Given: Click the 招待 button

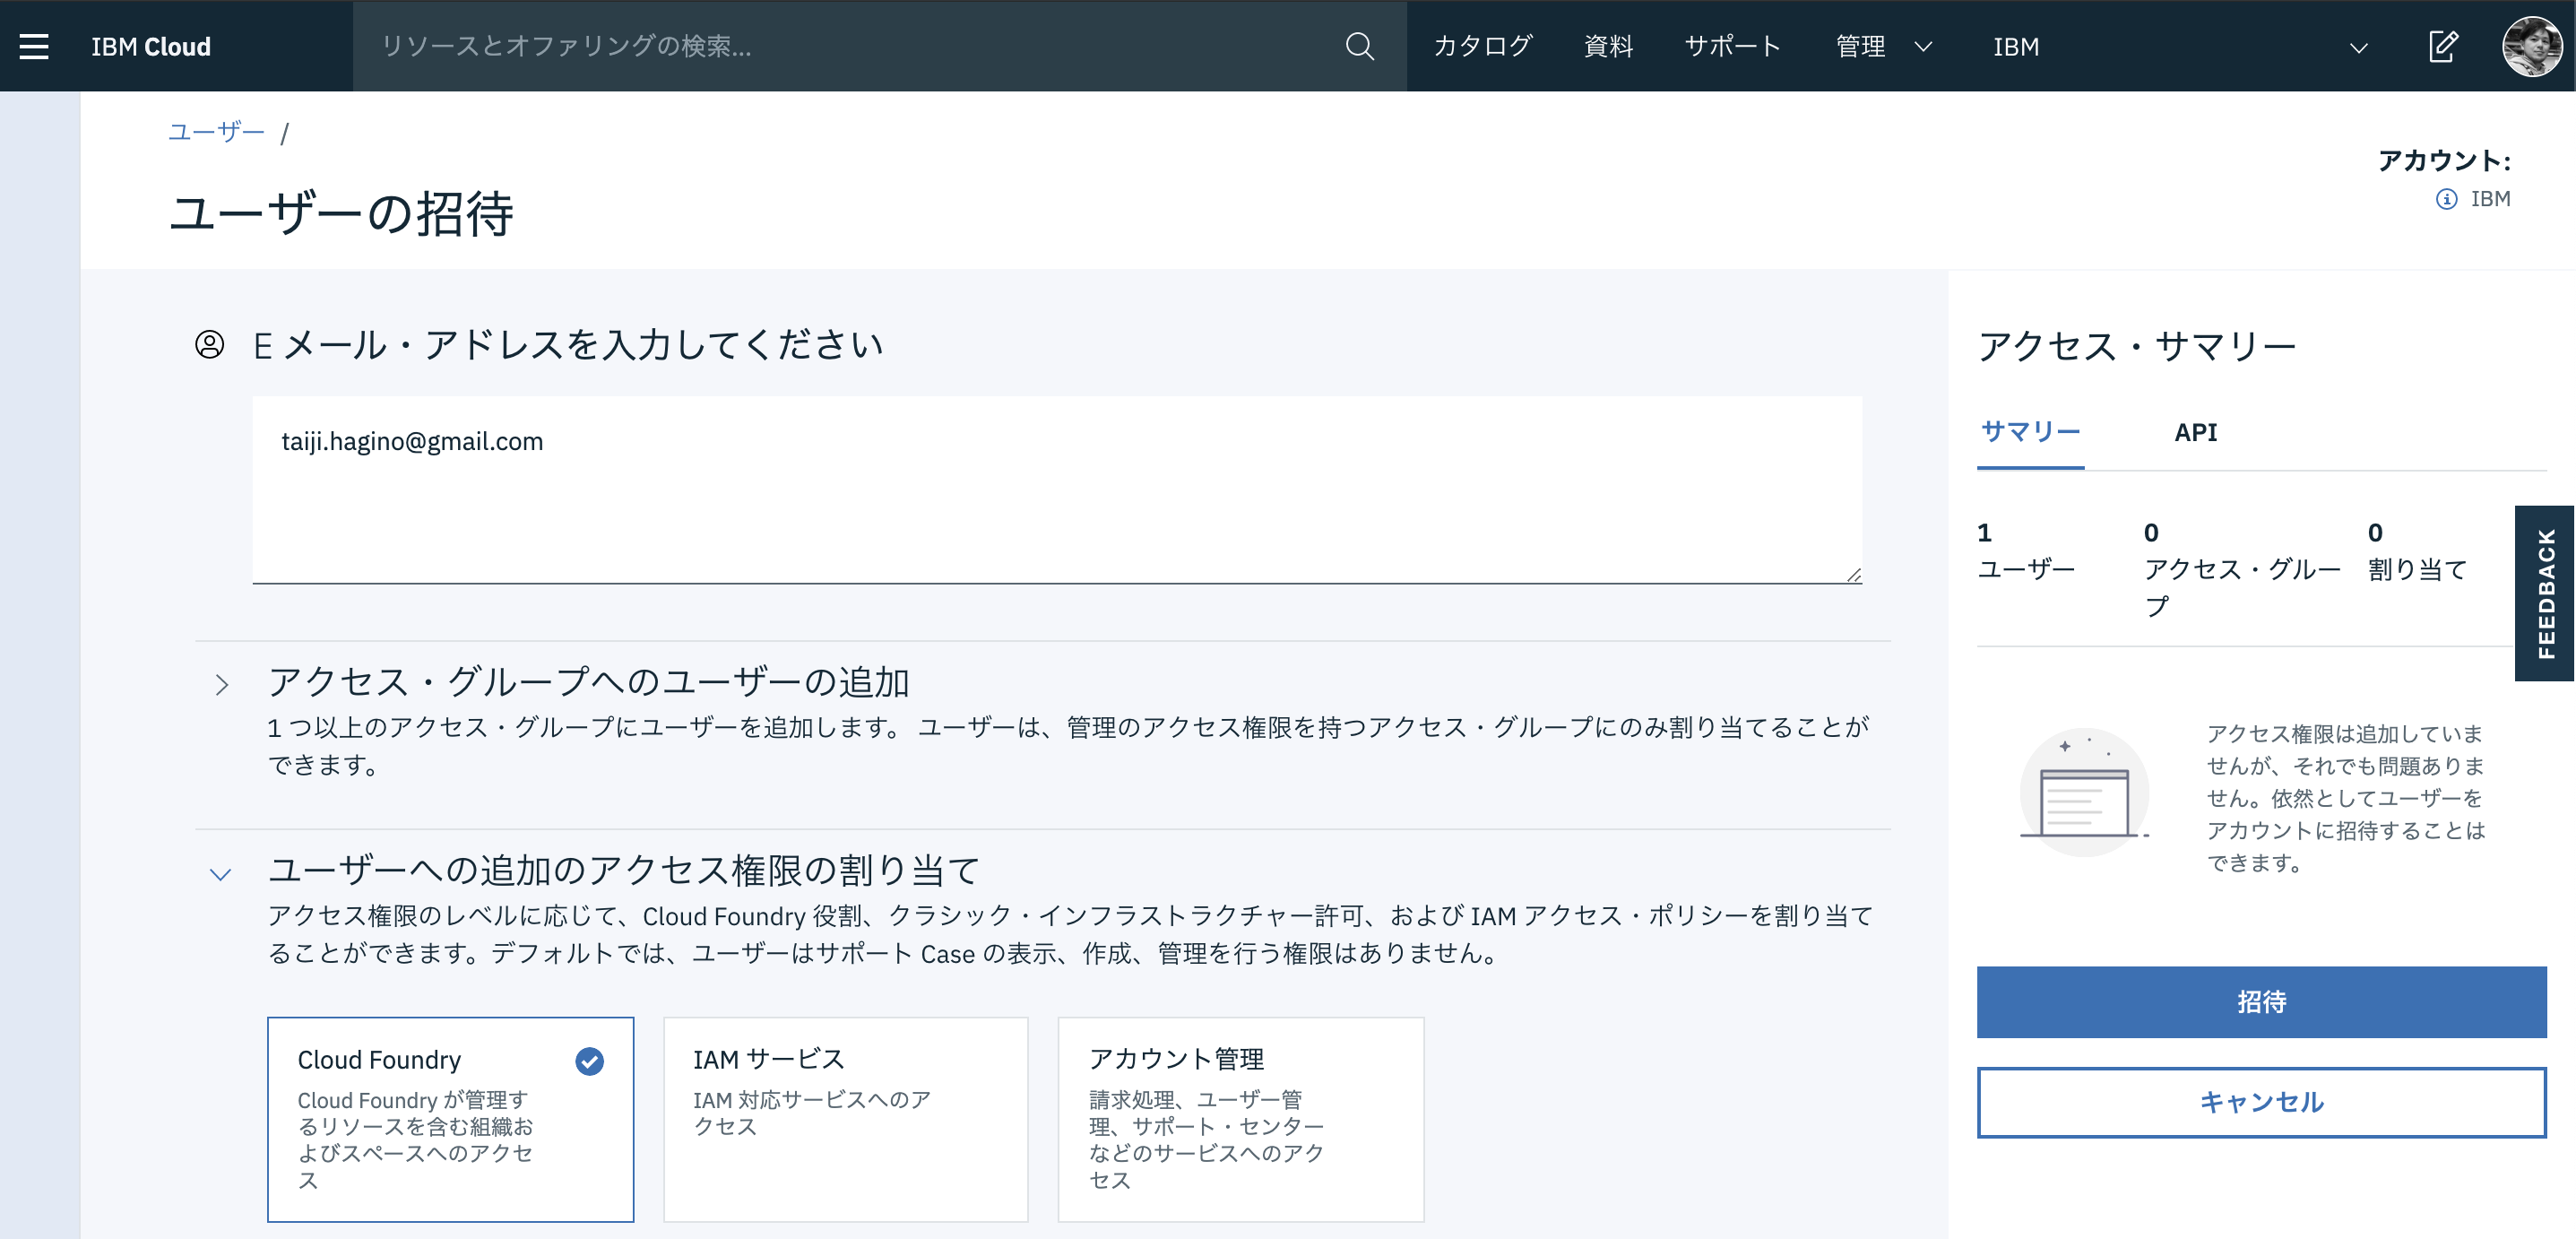Looking at the screenshot, I should tap(2261, 1002).
